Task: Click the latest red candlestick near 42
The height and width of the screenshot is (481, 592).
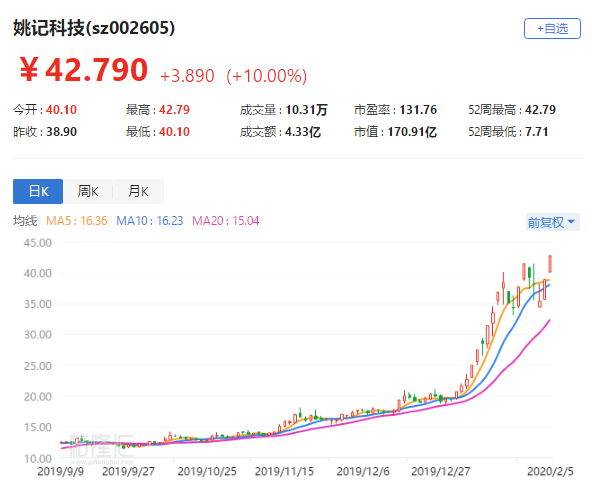Action: pyautogui.click(x=550, y=264)
